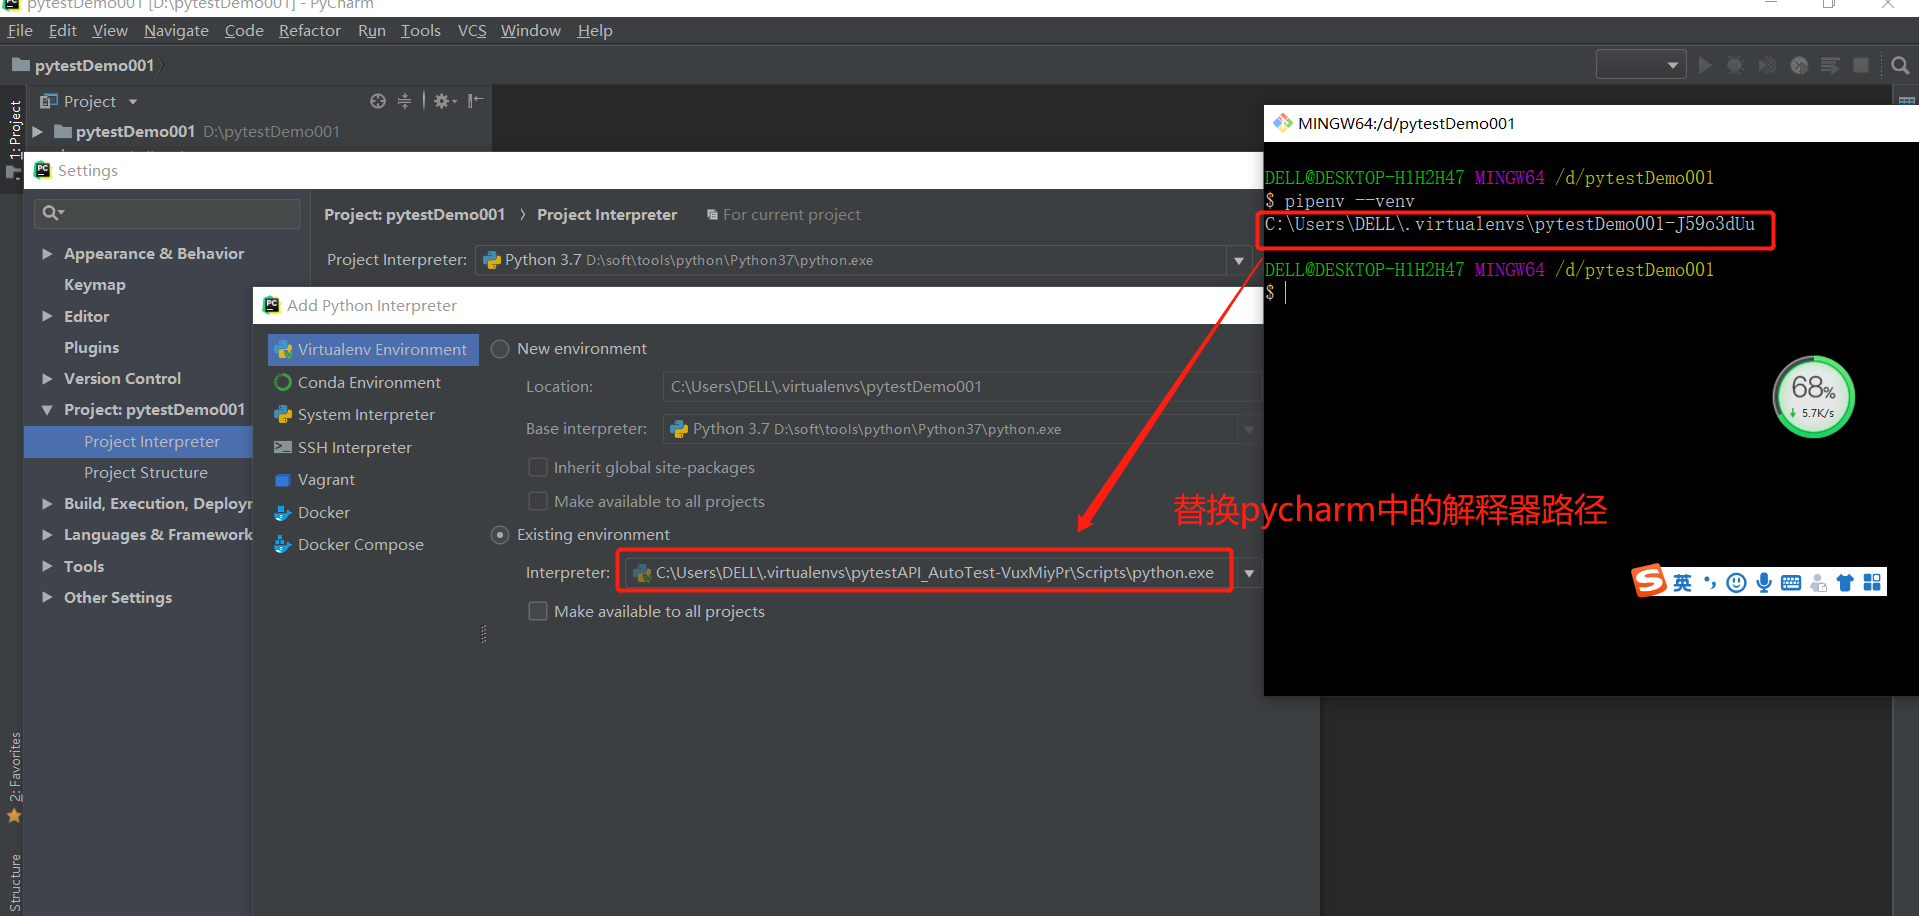
Task: Start Sogou voice input microphone
Action: pyautogui.click(x=1764, y=582)
